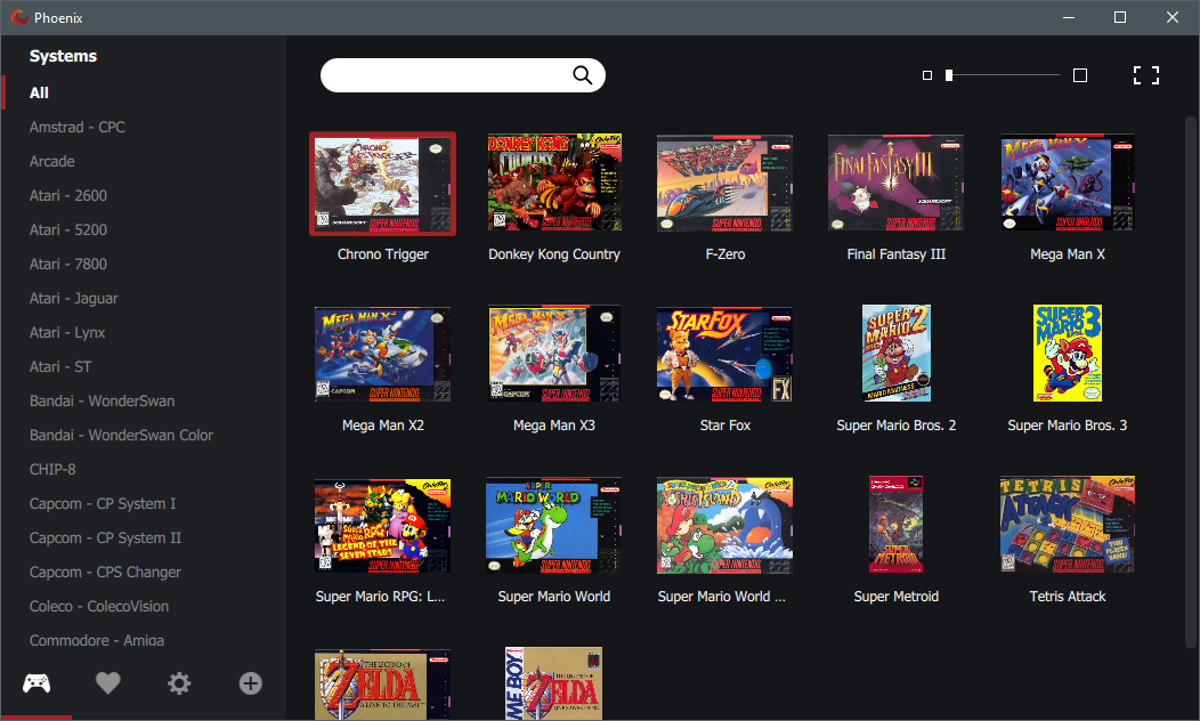Choose Bandai - WonderSwan Color system

[x=121, y=435]
